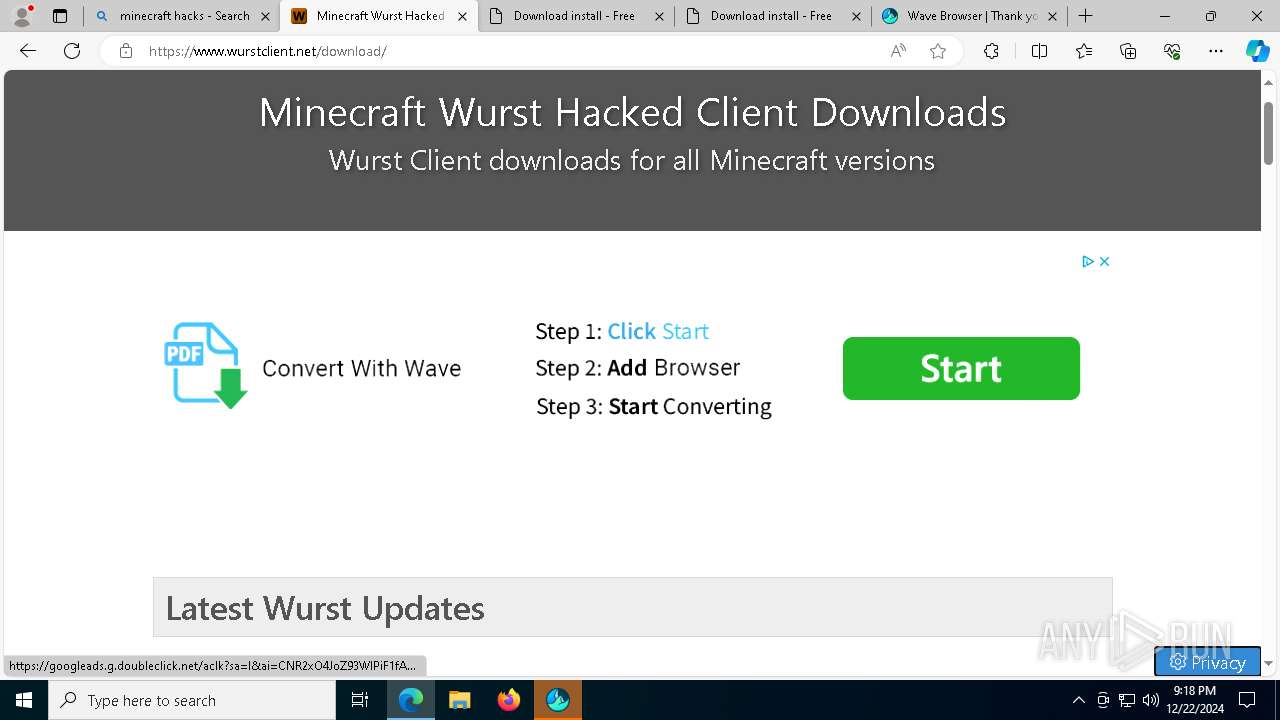Open the Favorites list icon

[1084, 51]
